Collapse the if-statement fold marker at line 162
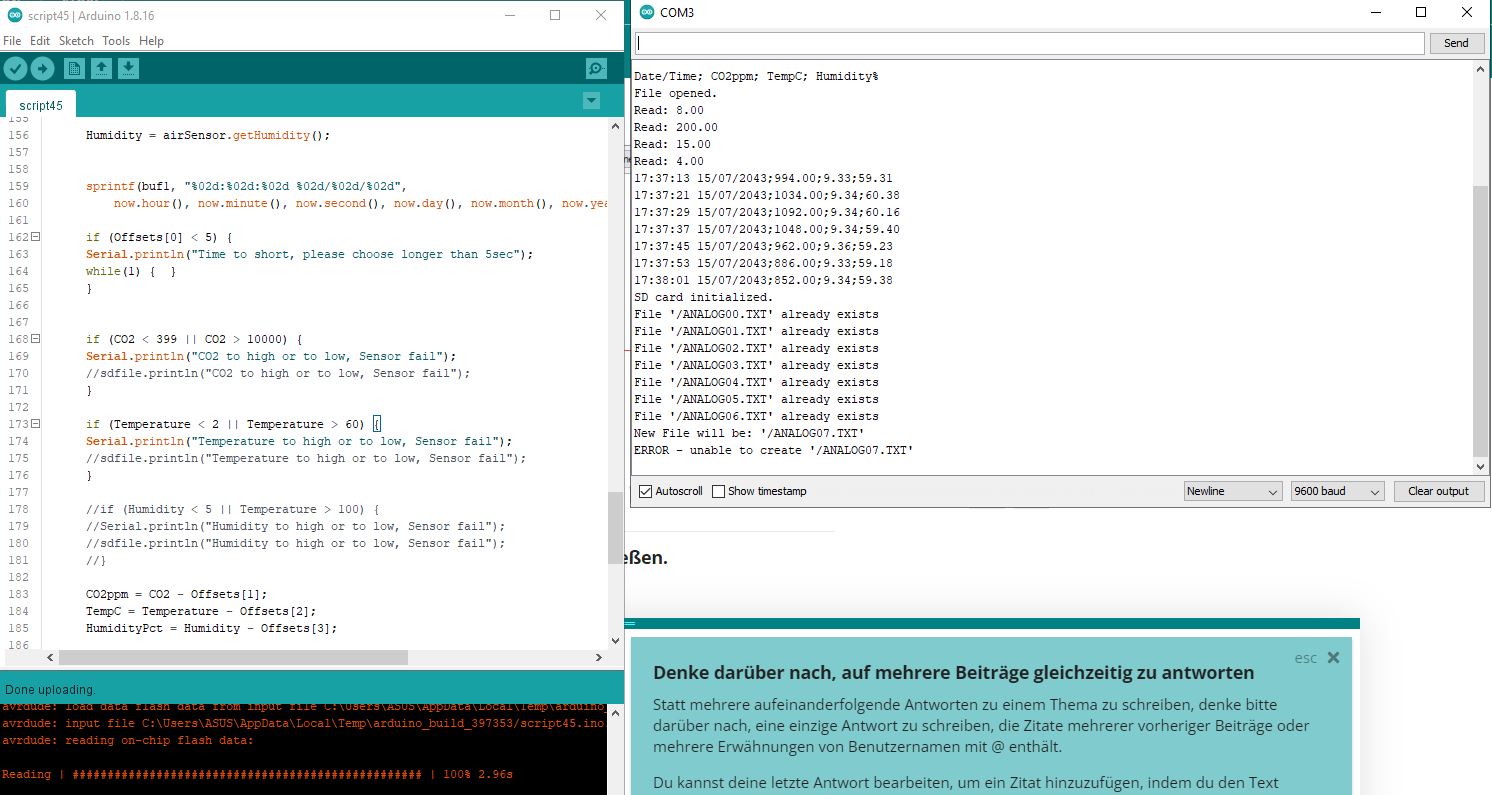Screen dimensions: 1492x795 coord(34,237)
